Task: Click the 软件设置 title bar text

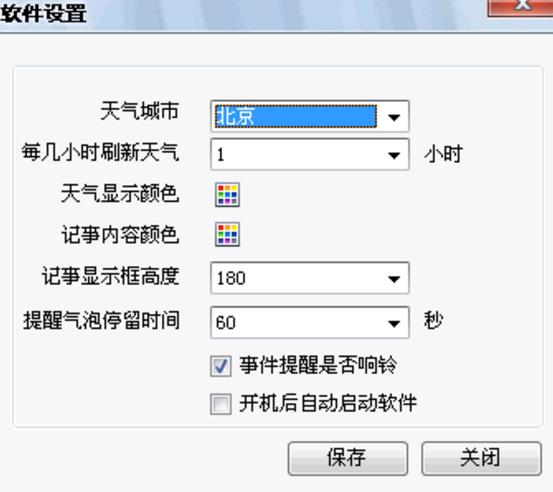Action: (x=44, y=13)
